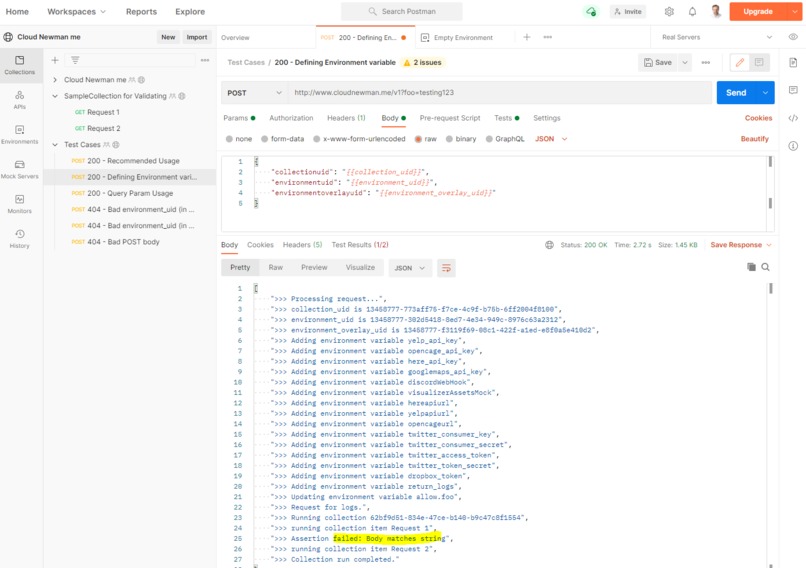Open settings gear icon in header
The image size is (806, 568).
coord(669,11)
